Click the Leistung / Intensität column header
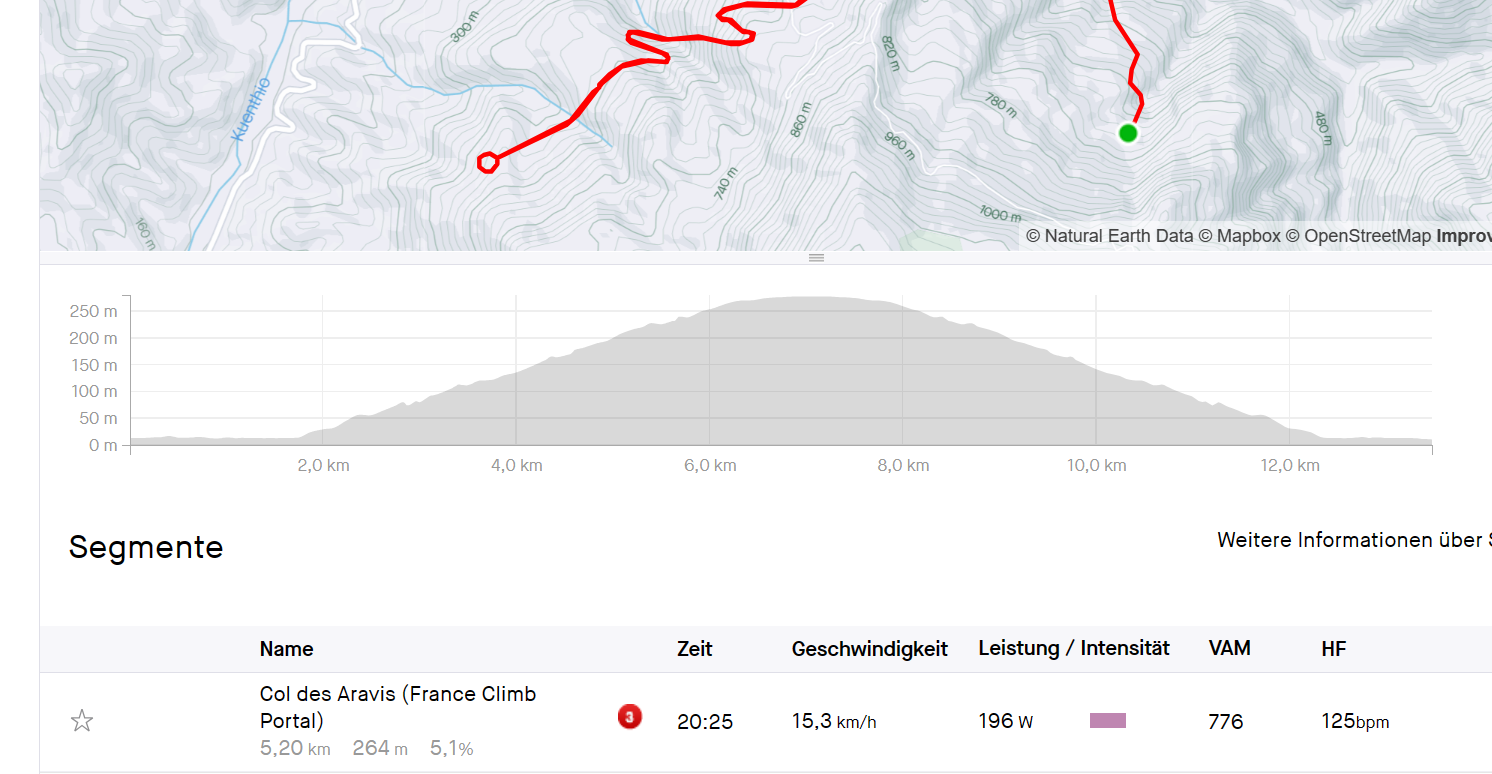This screenshot has height=774, width=1492. click(x=1073, y=649)
